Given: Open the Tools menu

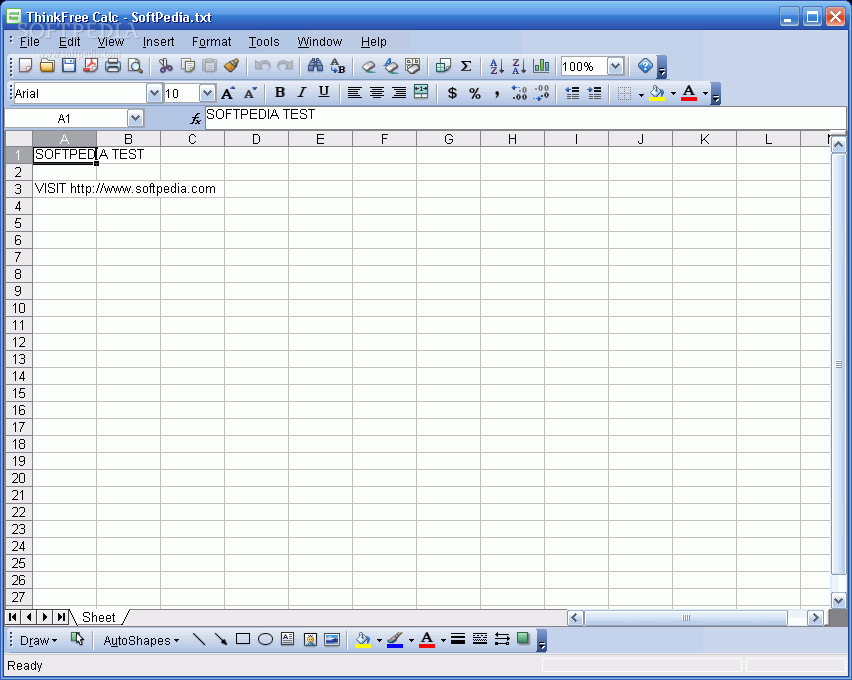Looking at the screenshot, I should [264, 42].
